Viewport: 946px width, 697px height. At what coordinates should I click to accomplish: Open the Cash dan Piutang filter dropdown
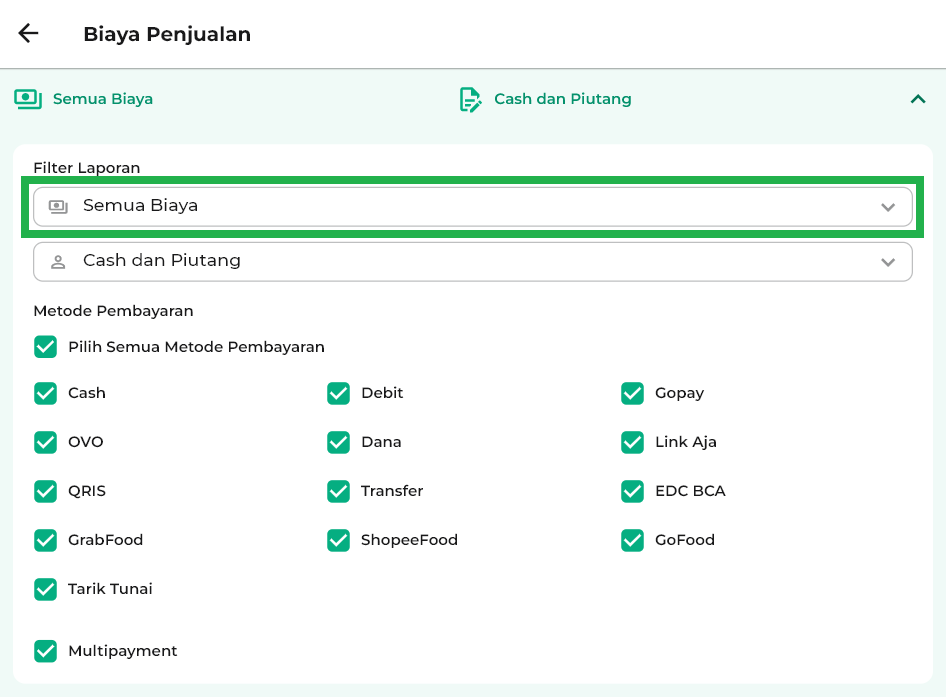pyautogui.click(x=472, y=262)
